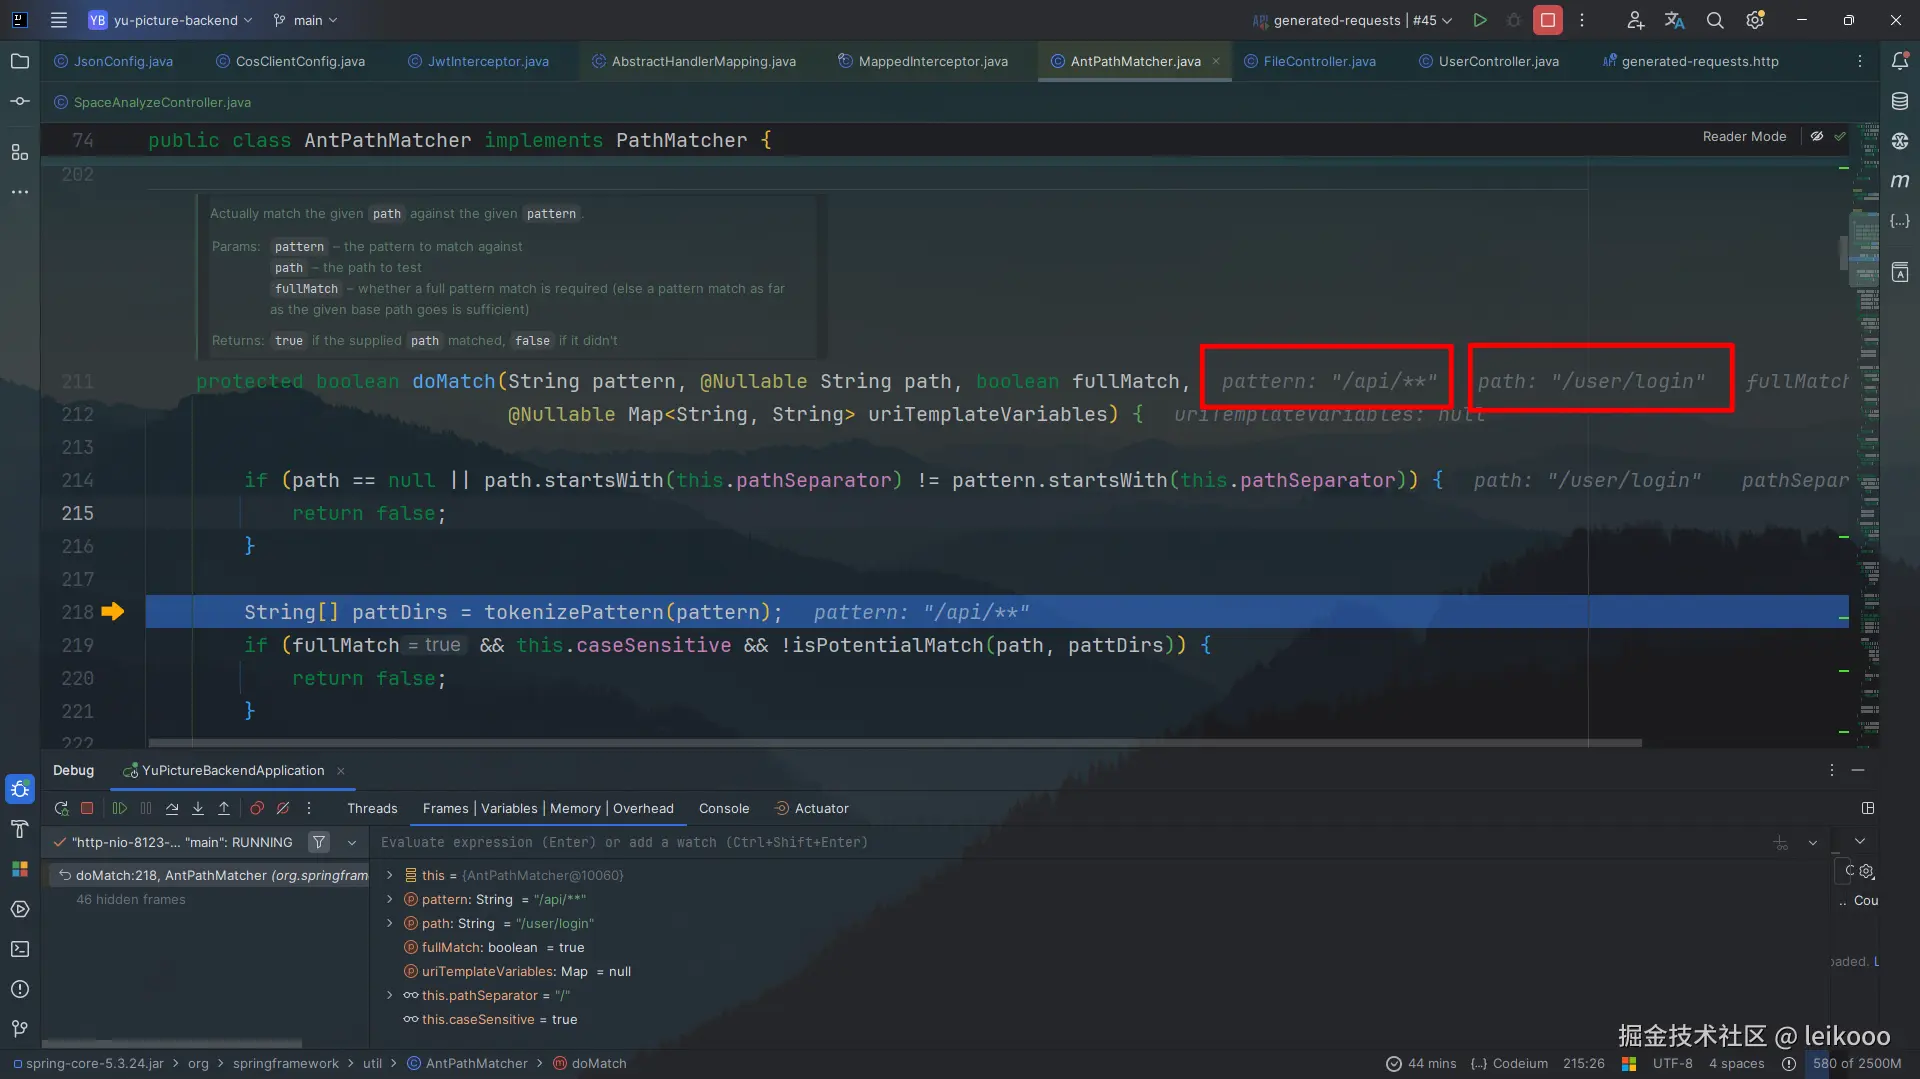Open Search Everywhere
Viewport: 1920px width, 1079px height.
point(1715,20)
